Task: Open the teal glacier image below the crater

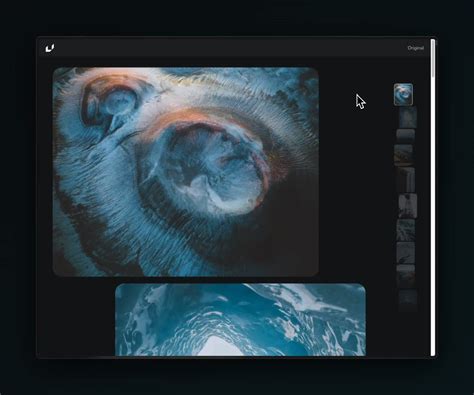Action: click(x=240, y=320)
